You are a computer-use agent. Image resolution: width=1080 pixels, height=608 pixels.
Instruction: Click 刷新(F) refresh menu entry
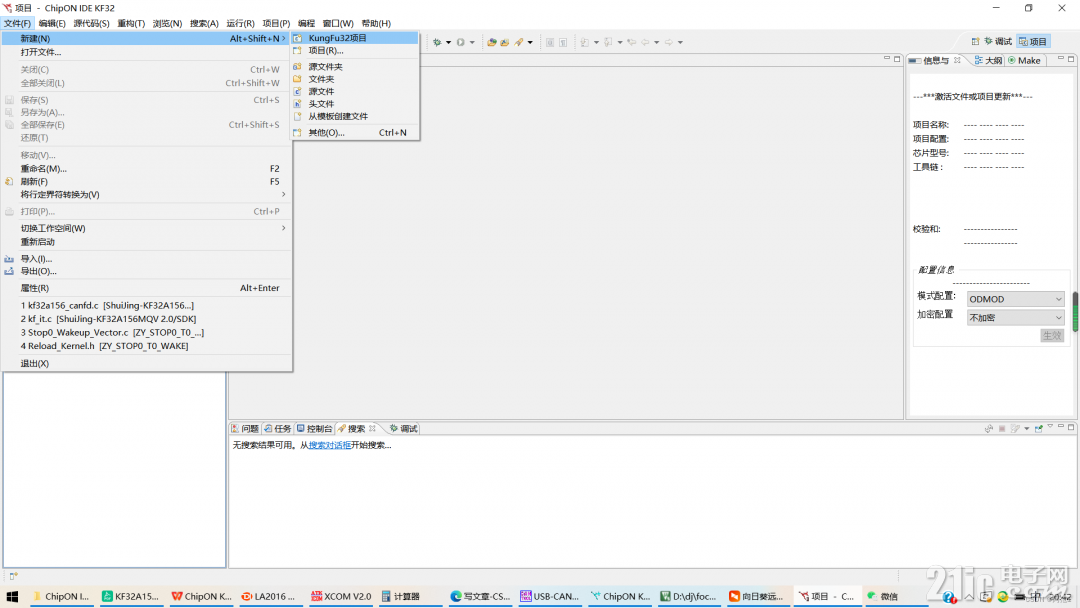[x=147, y=182]
